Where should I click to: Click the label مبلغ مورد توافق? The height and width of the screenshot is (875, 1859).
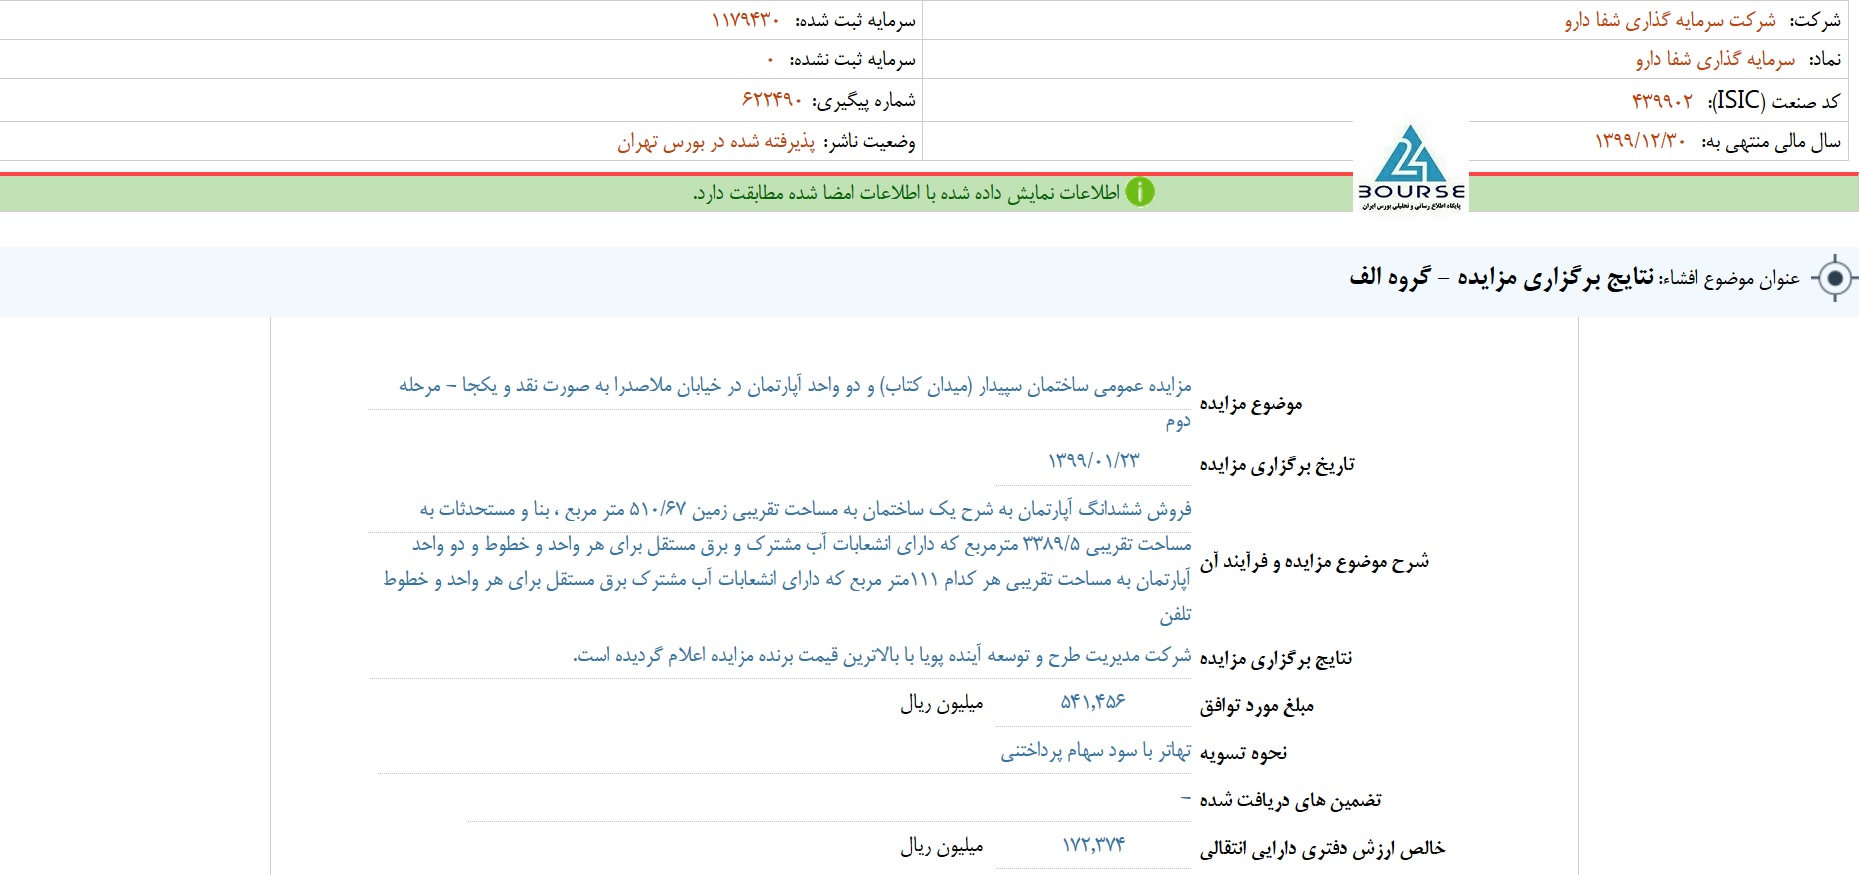tap(1257, 707)
